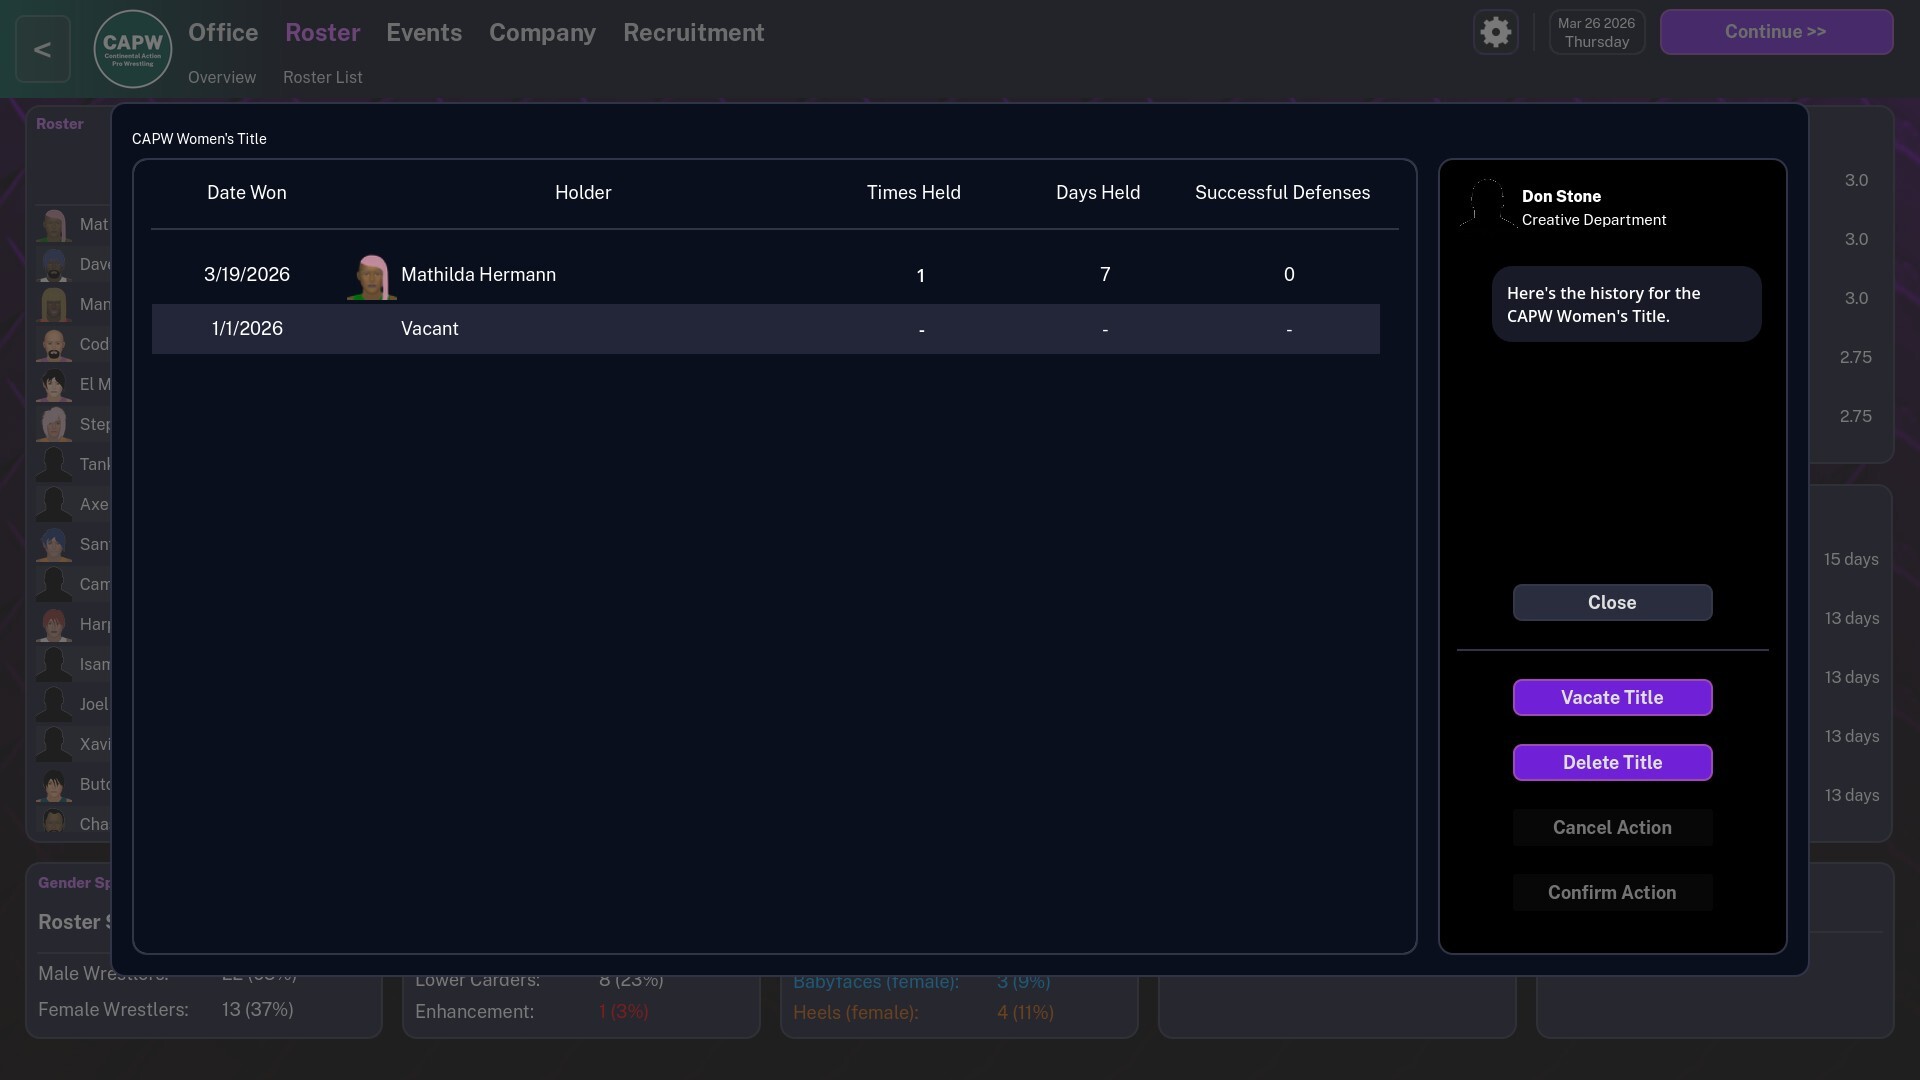Open the Events menu
This screenshot has height=1080, width=1920.
coord(424,33)
